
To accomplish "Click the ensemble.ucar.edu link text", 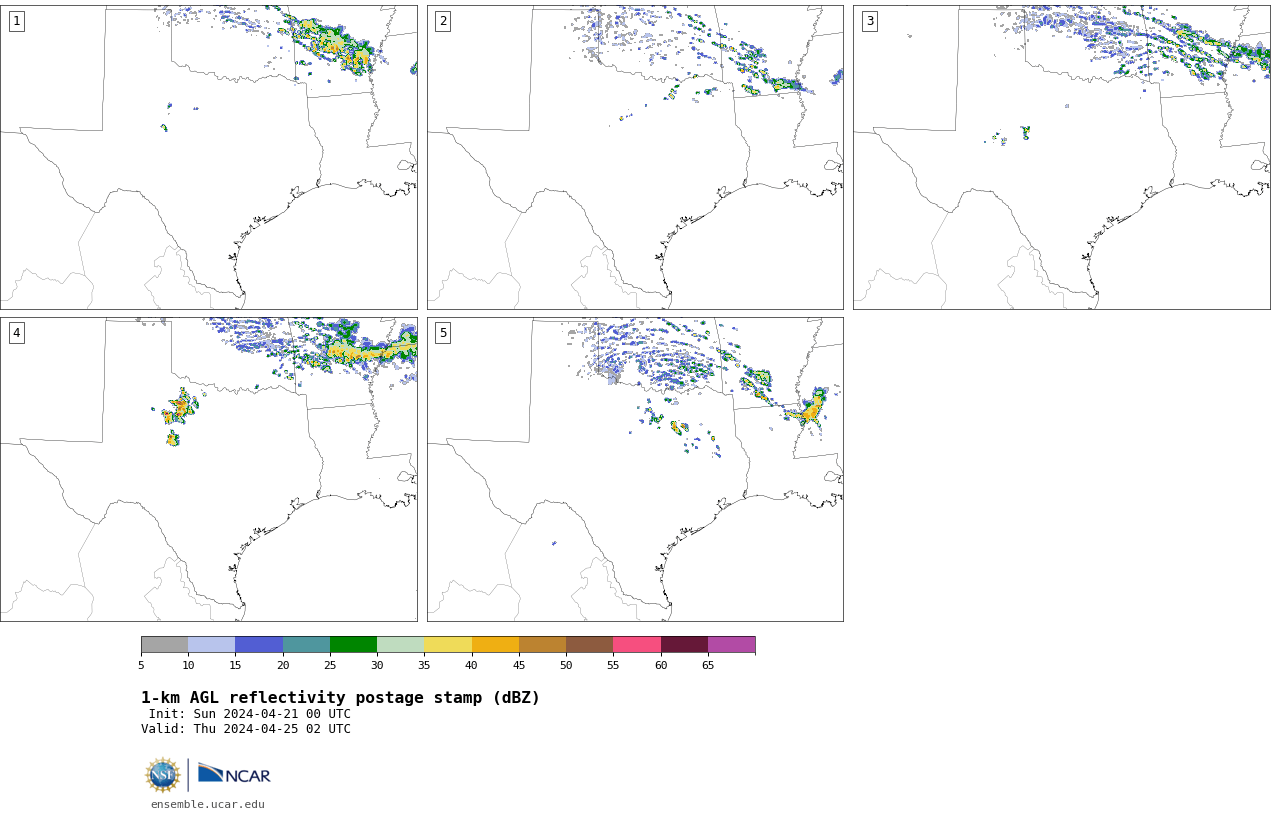I will tap(208, 804).
